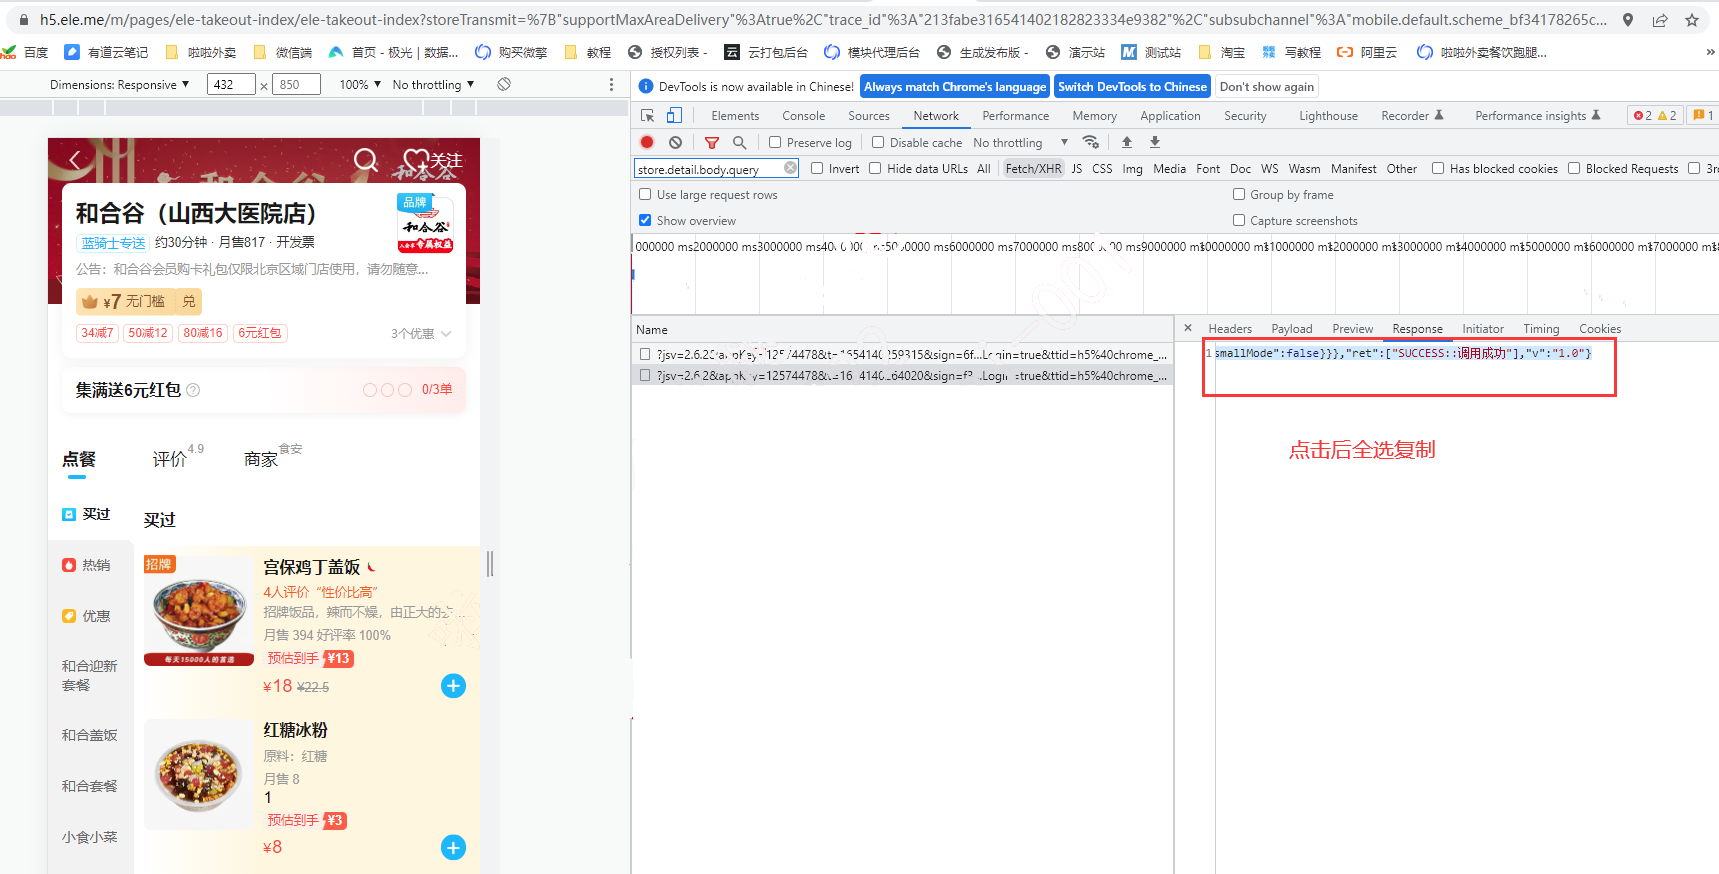Follow the store with heart icon
This screenshot has width=1719, height=874.
click(415, 161)
